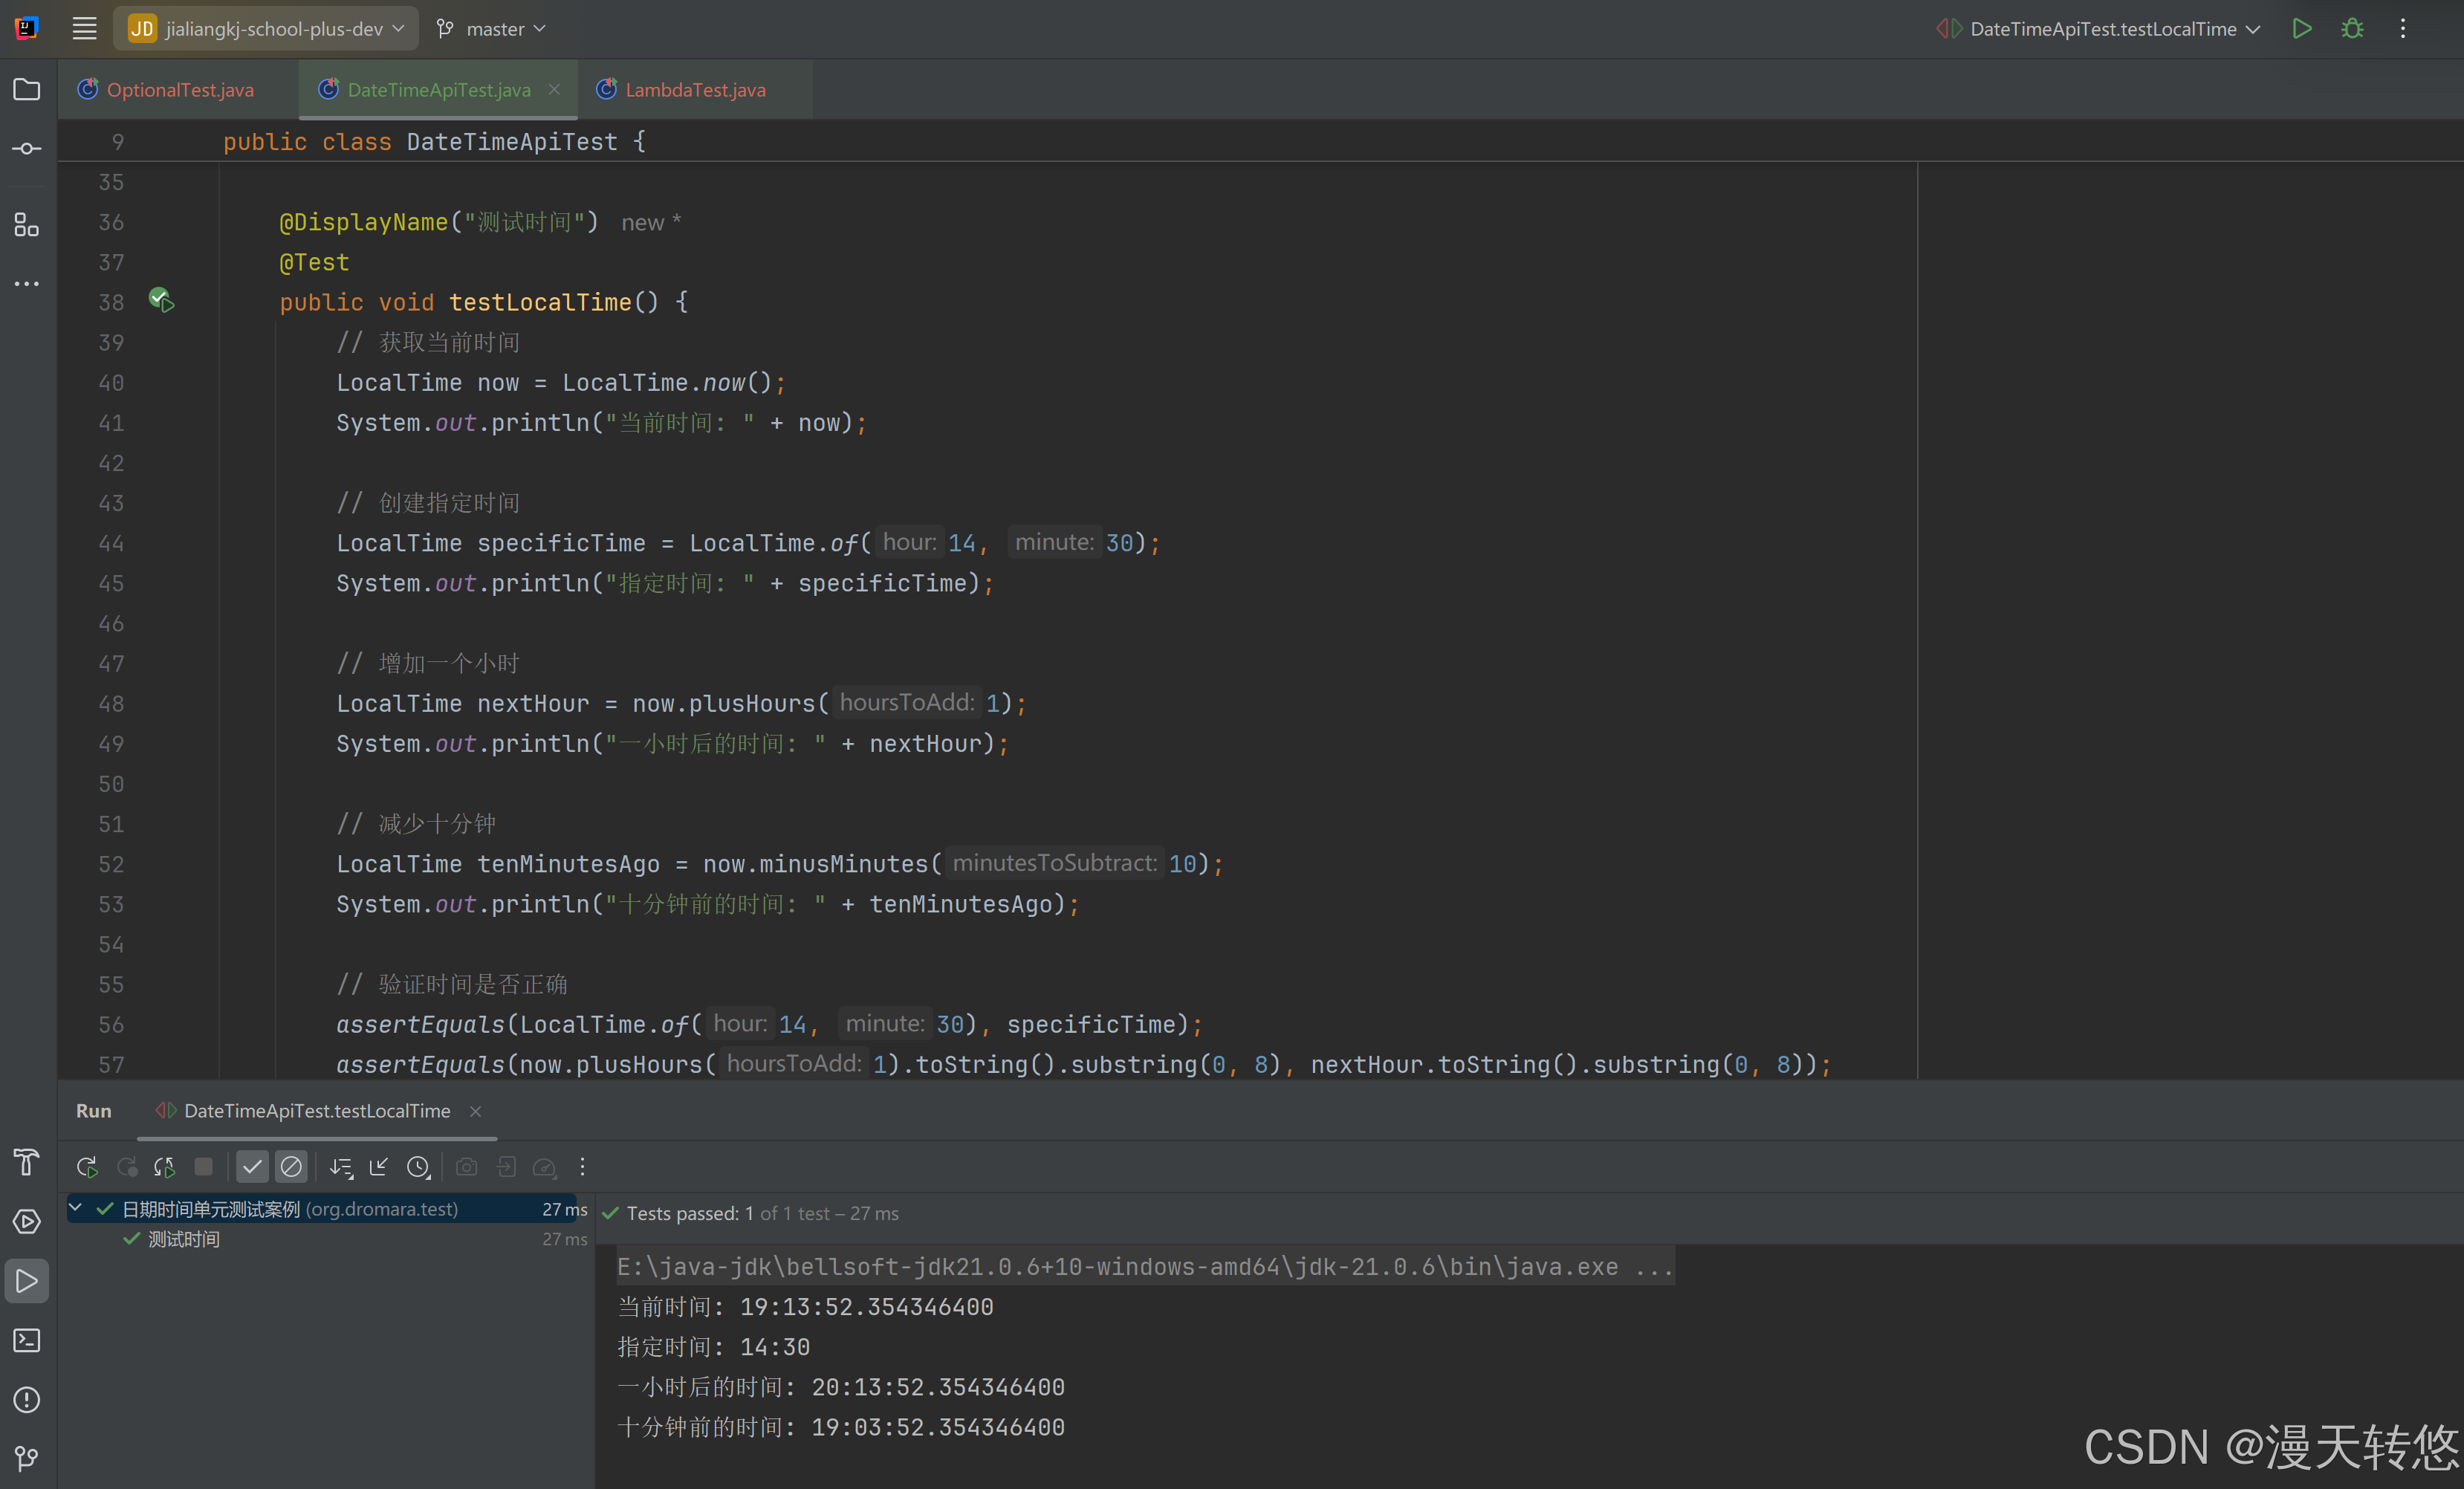
Task: Switch to the OptionalTest.java tab
Action: 179,89
